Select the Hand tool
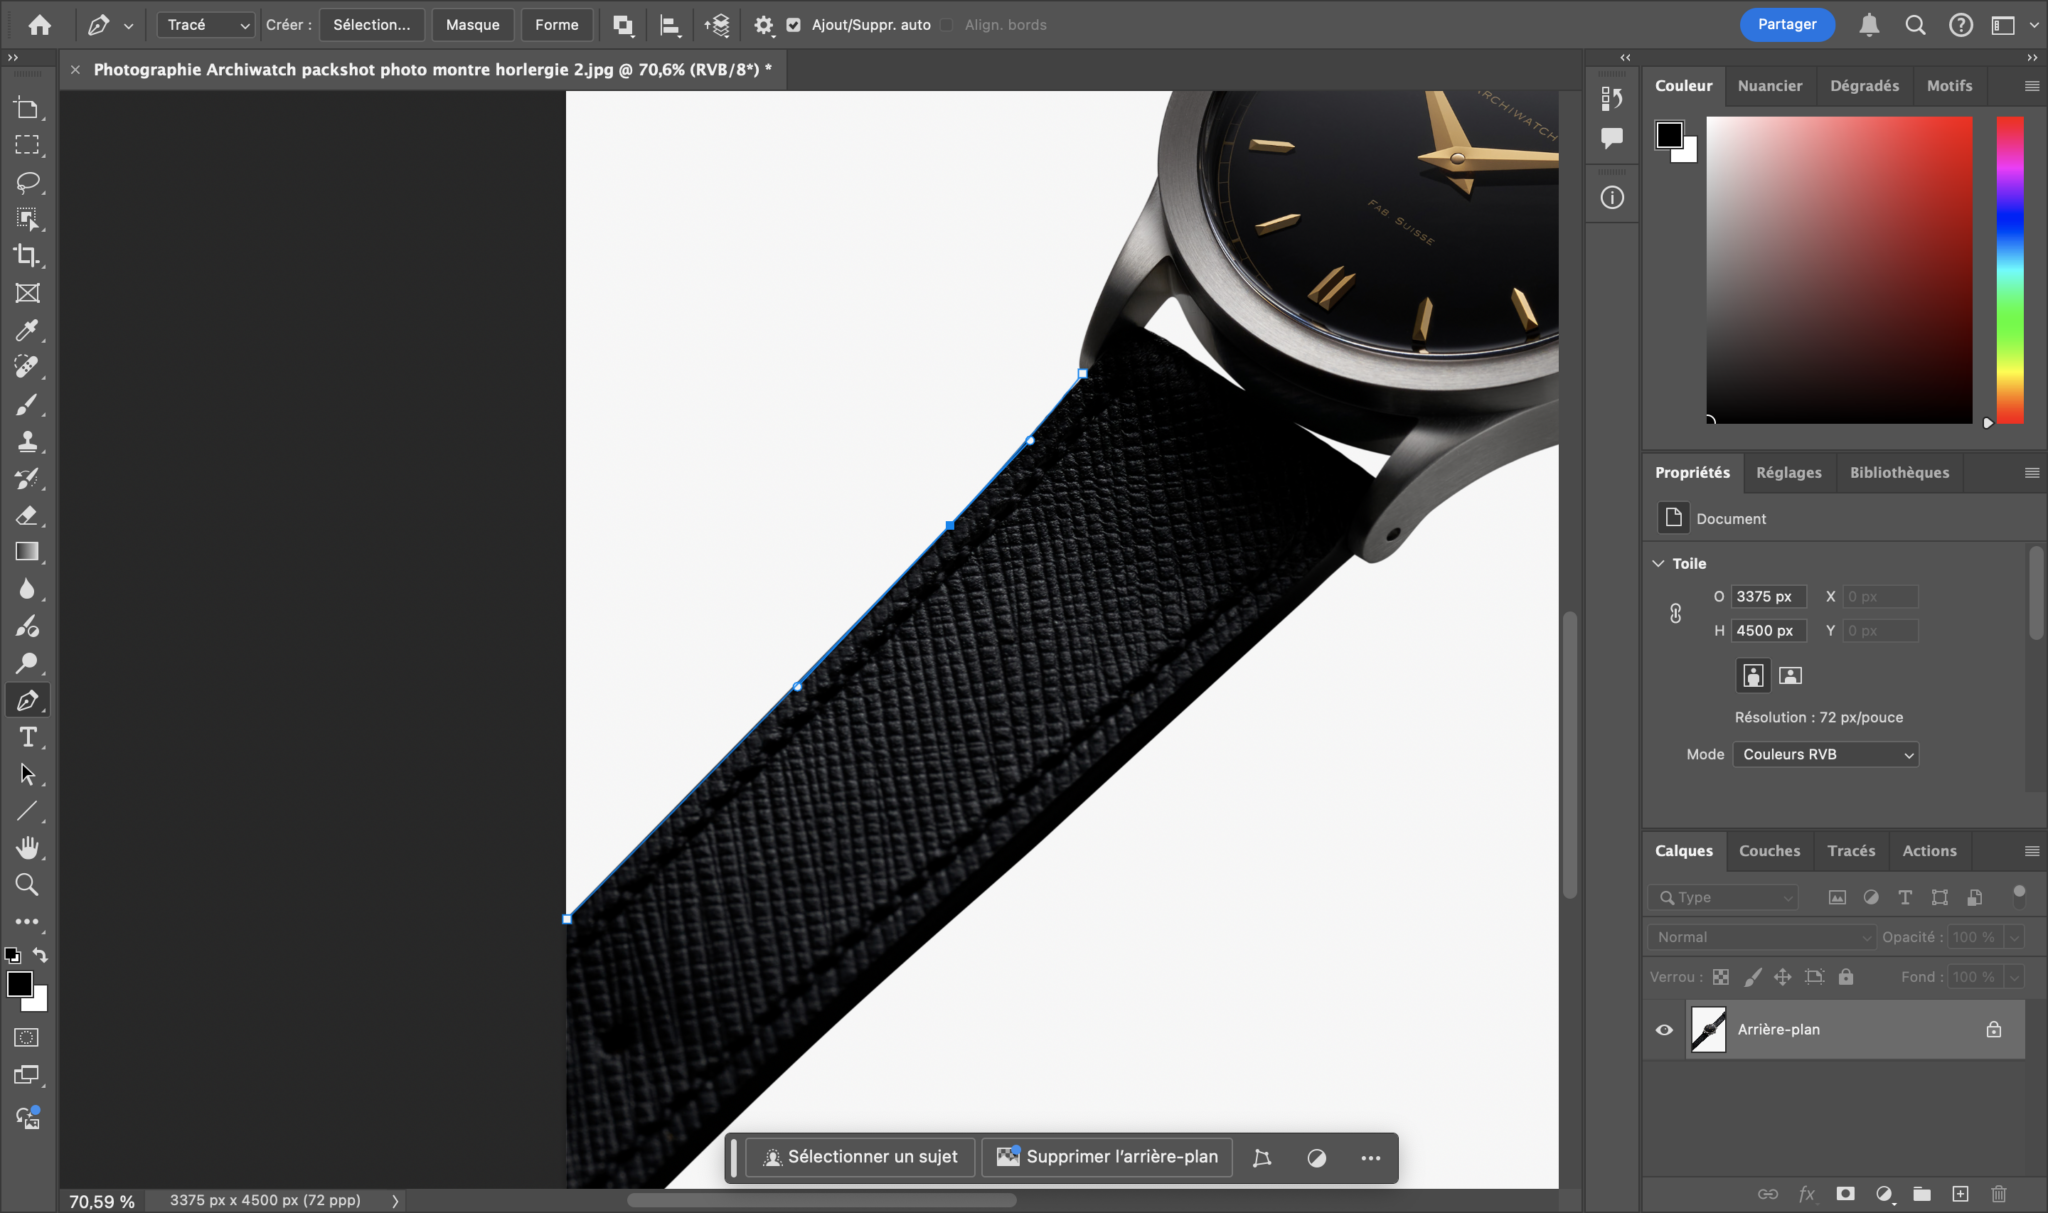Screen dimensions: 2048x1213 point(27,848)
